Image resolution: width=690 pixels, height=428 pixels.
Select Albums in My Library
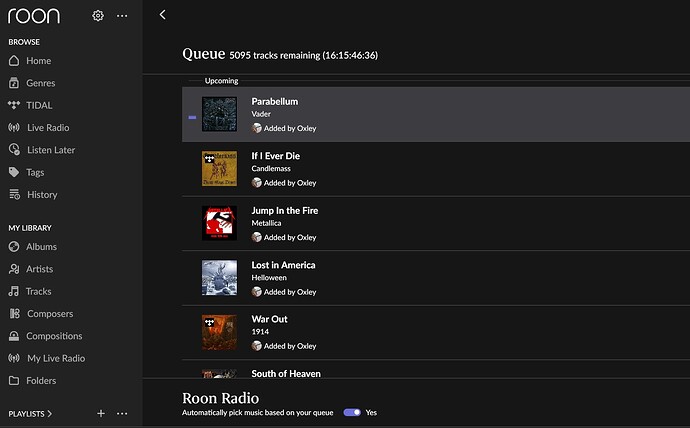click(41, 247)
